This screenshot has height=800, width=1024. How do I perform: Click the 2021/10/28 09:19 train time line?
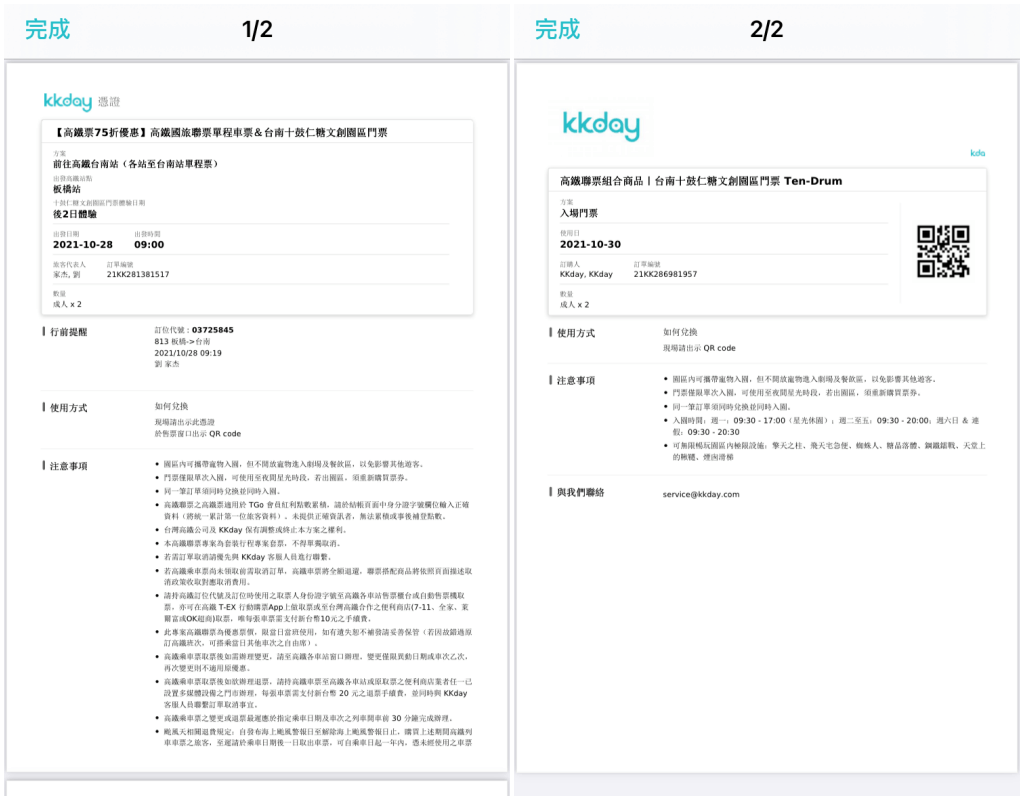[188, 353]
